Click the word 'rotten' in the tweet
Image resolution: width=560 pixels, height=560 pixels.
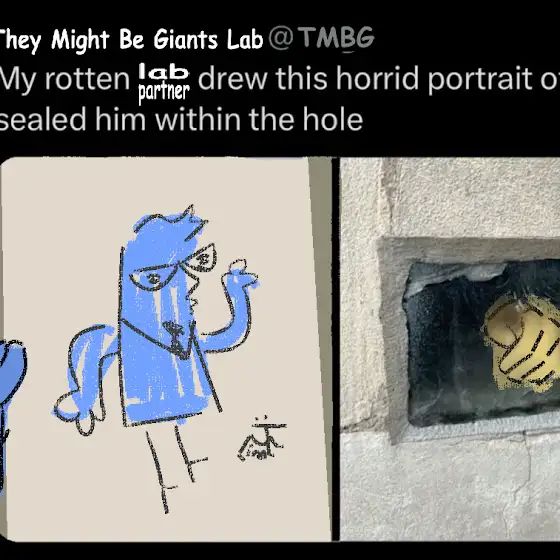point(87,79)
